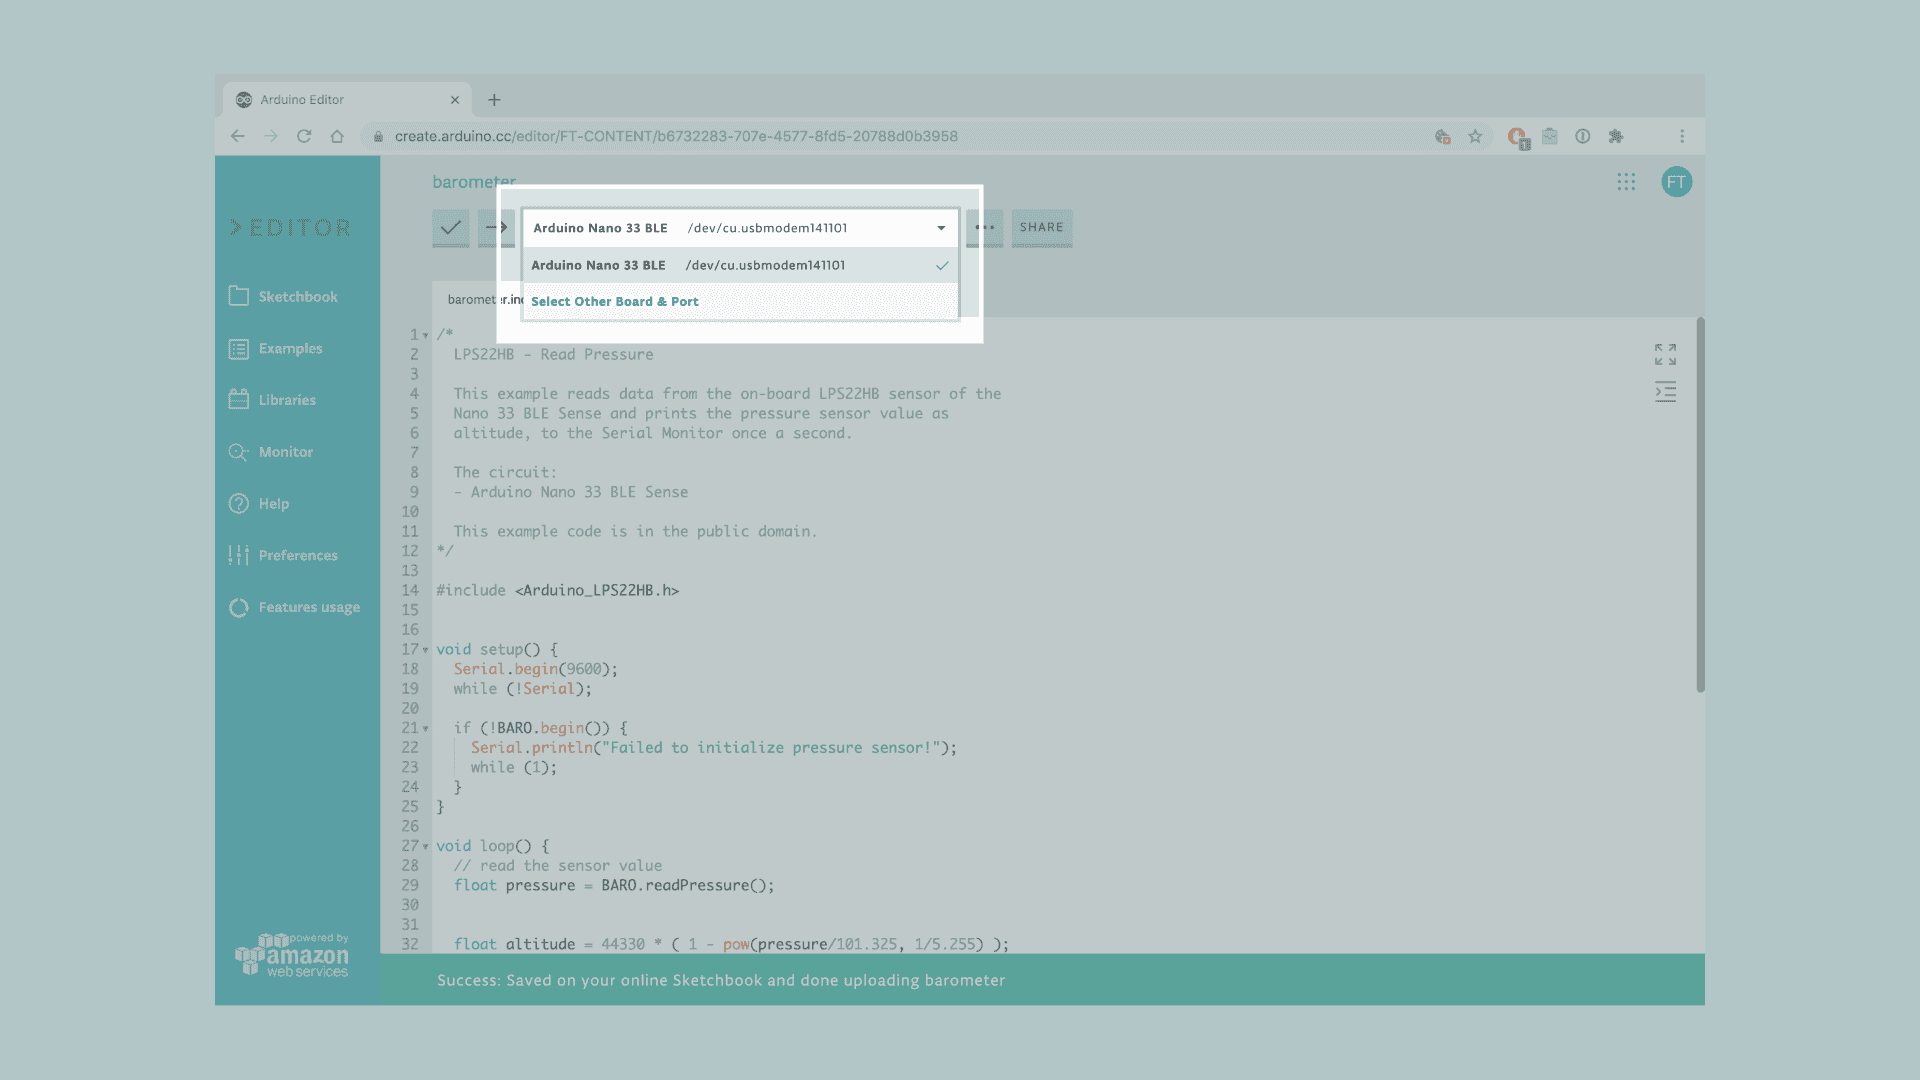Click the browser address bar URL
The height and width of the screenshot is (1080, 1920).
(x=676, y=137)
